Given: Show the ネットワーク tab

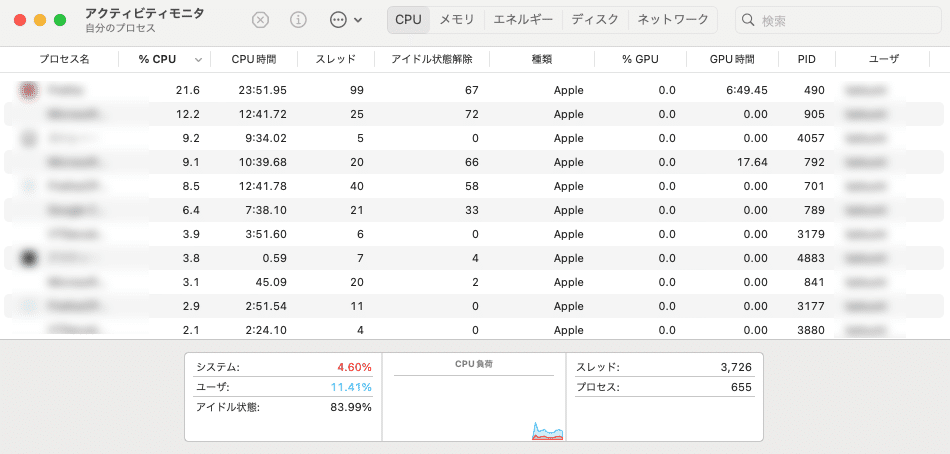Looking at the screenshot, I should coord(673,20).
